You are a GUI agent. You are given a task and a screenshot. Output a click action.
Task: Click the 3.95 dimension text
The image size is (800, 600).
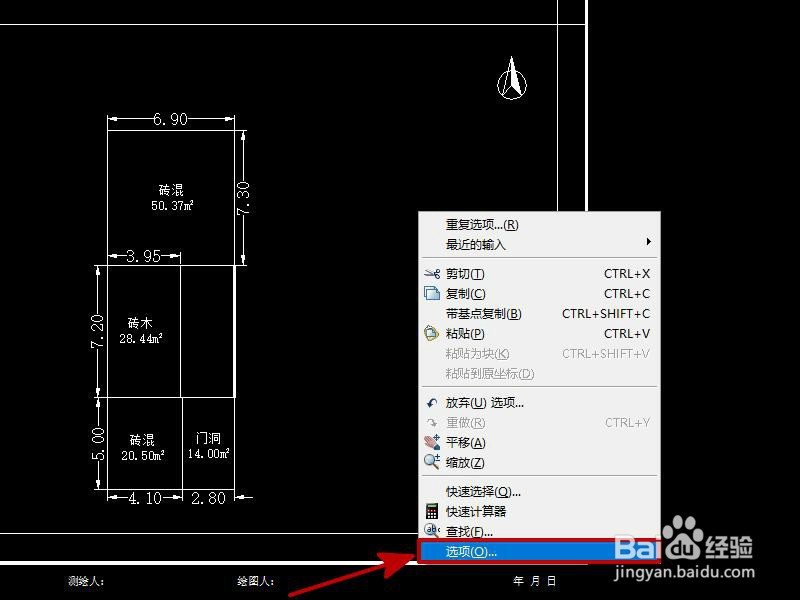coord(143,256)
